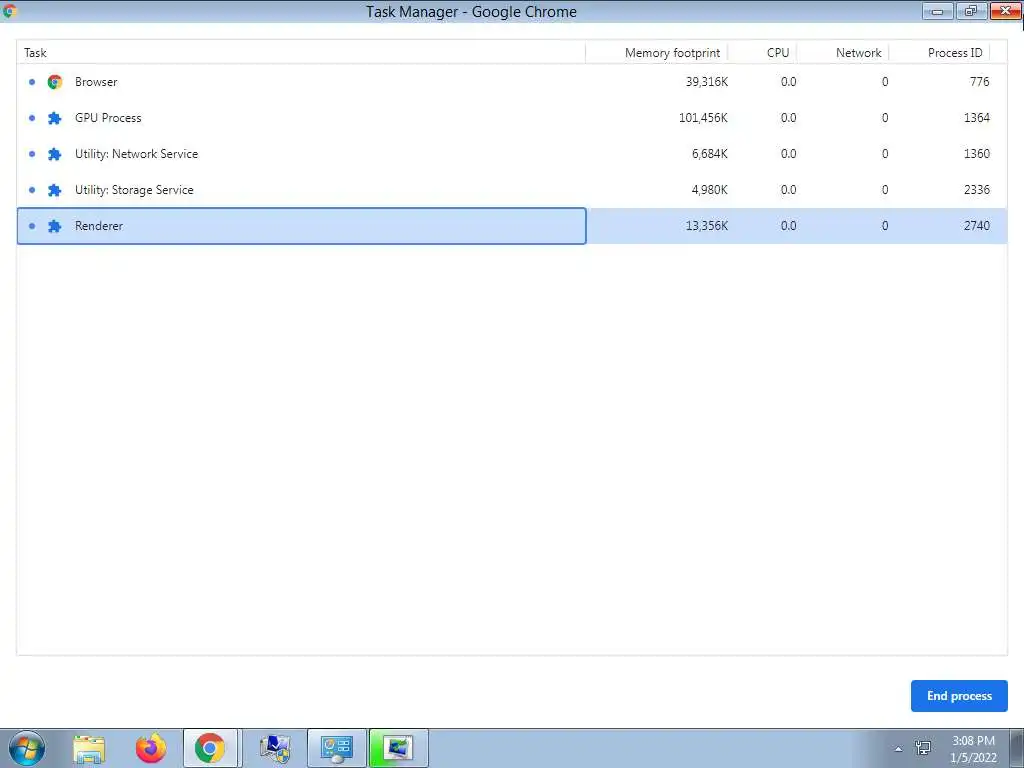Open the green monitor icon on the taskbar
The image size is (1024, 768).
tap(398, 748)
